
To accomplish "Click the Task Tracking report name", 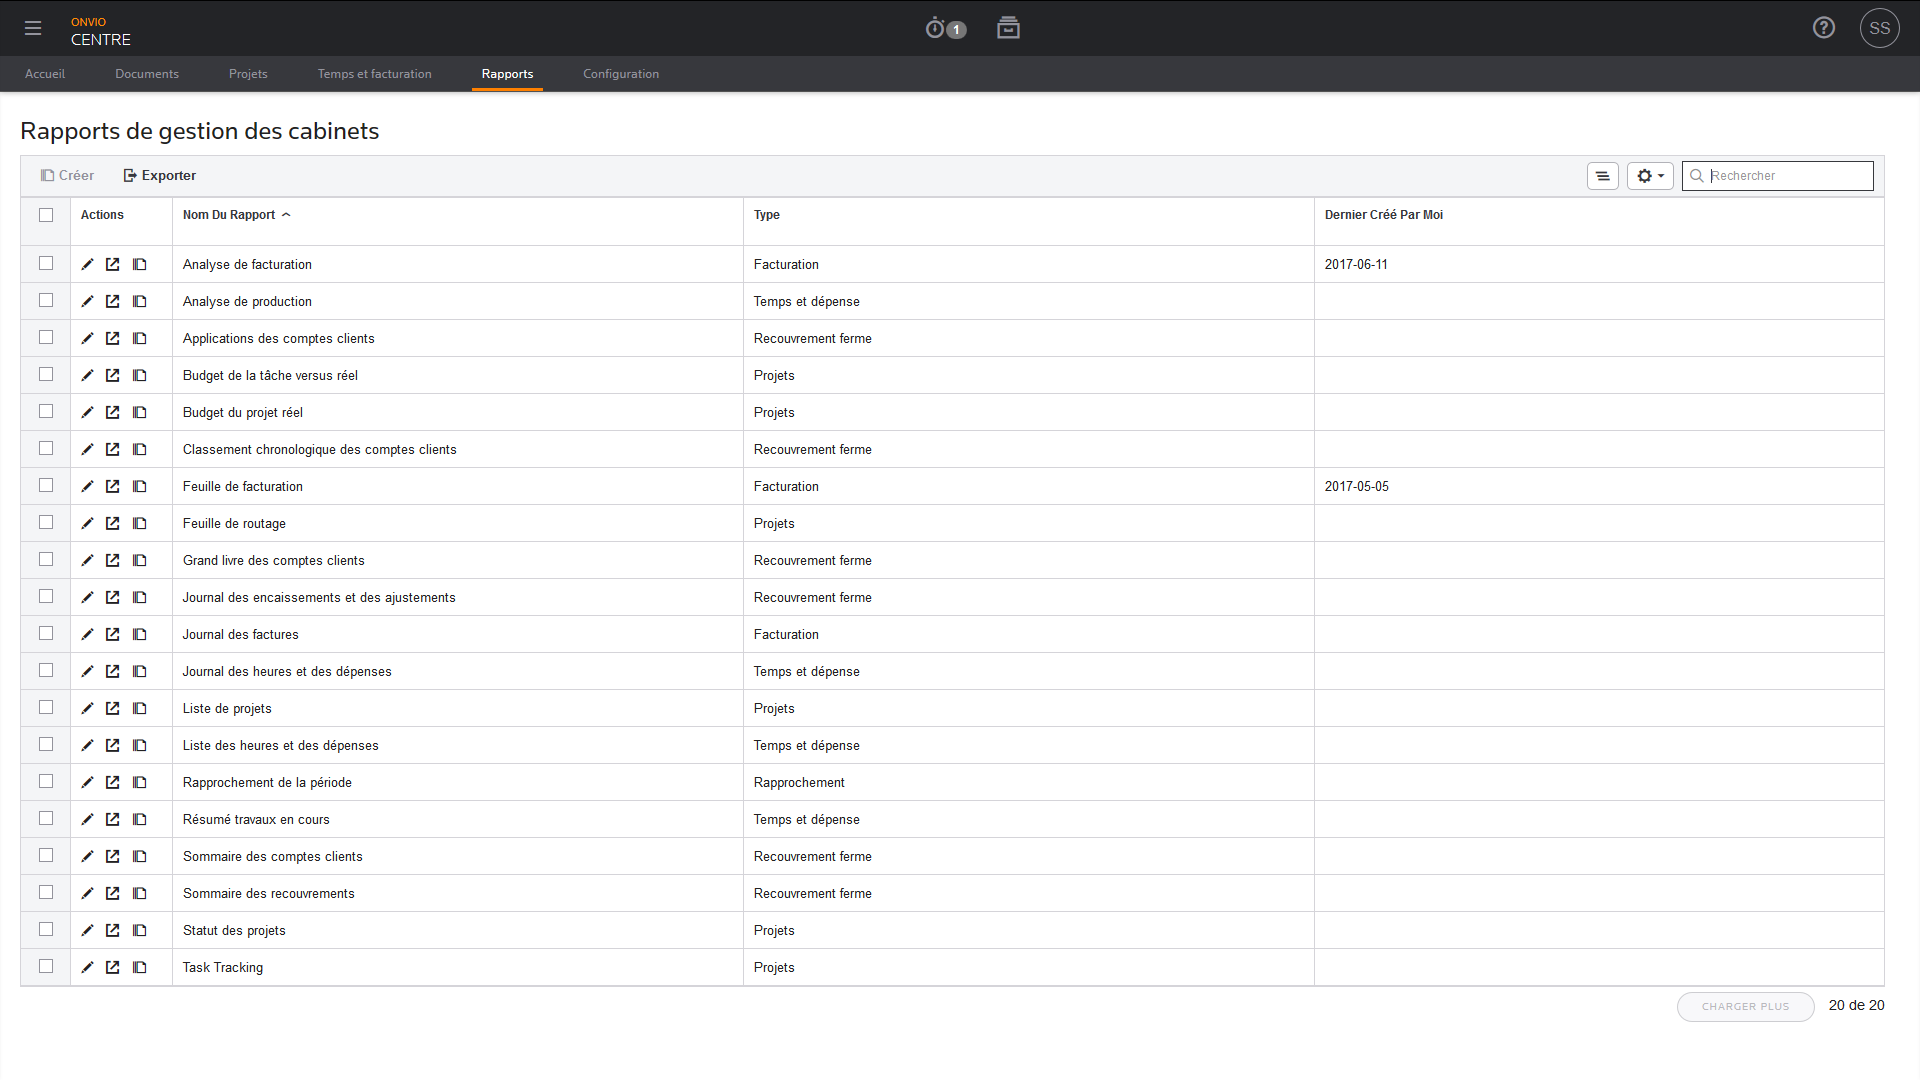I will coord(223,968).
